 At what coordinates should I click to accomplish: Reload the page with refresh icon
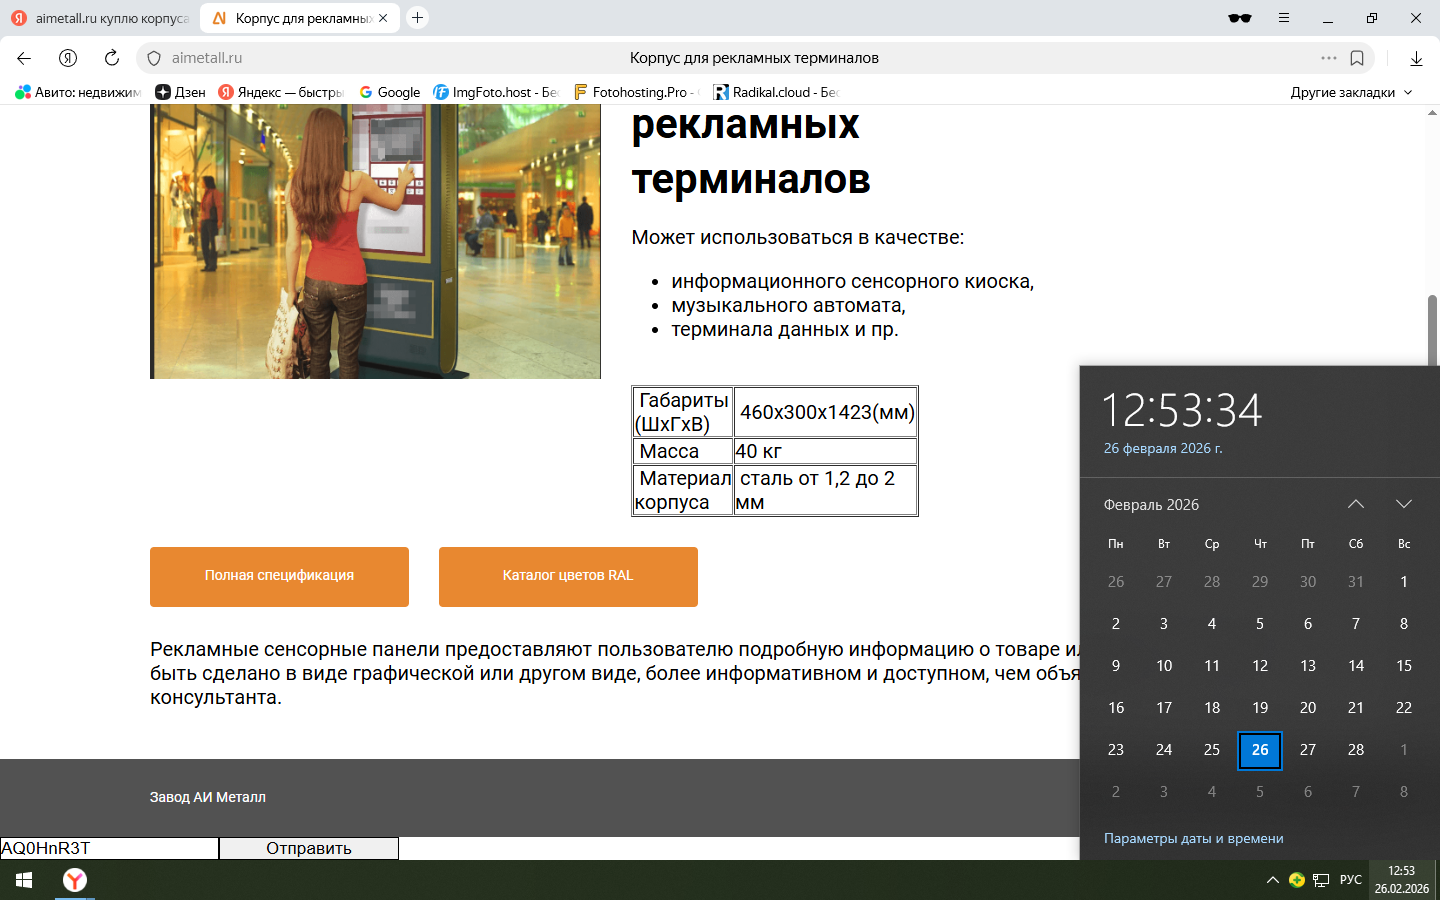(112, 58)
